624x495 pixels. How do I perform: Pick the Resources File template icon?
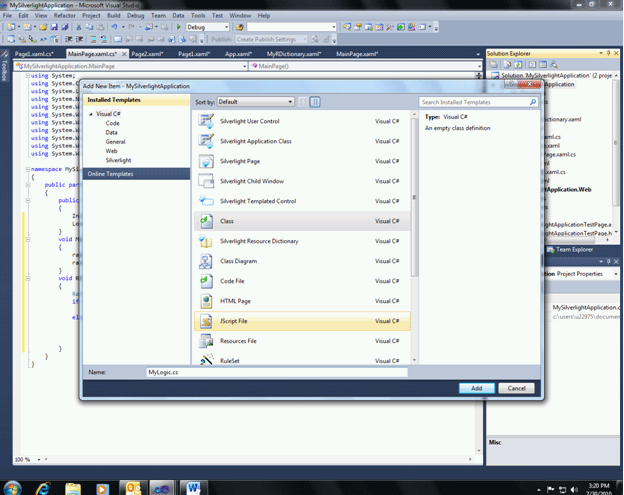(206, 341)
